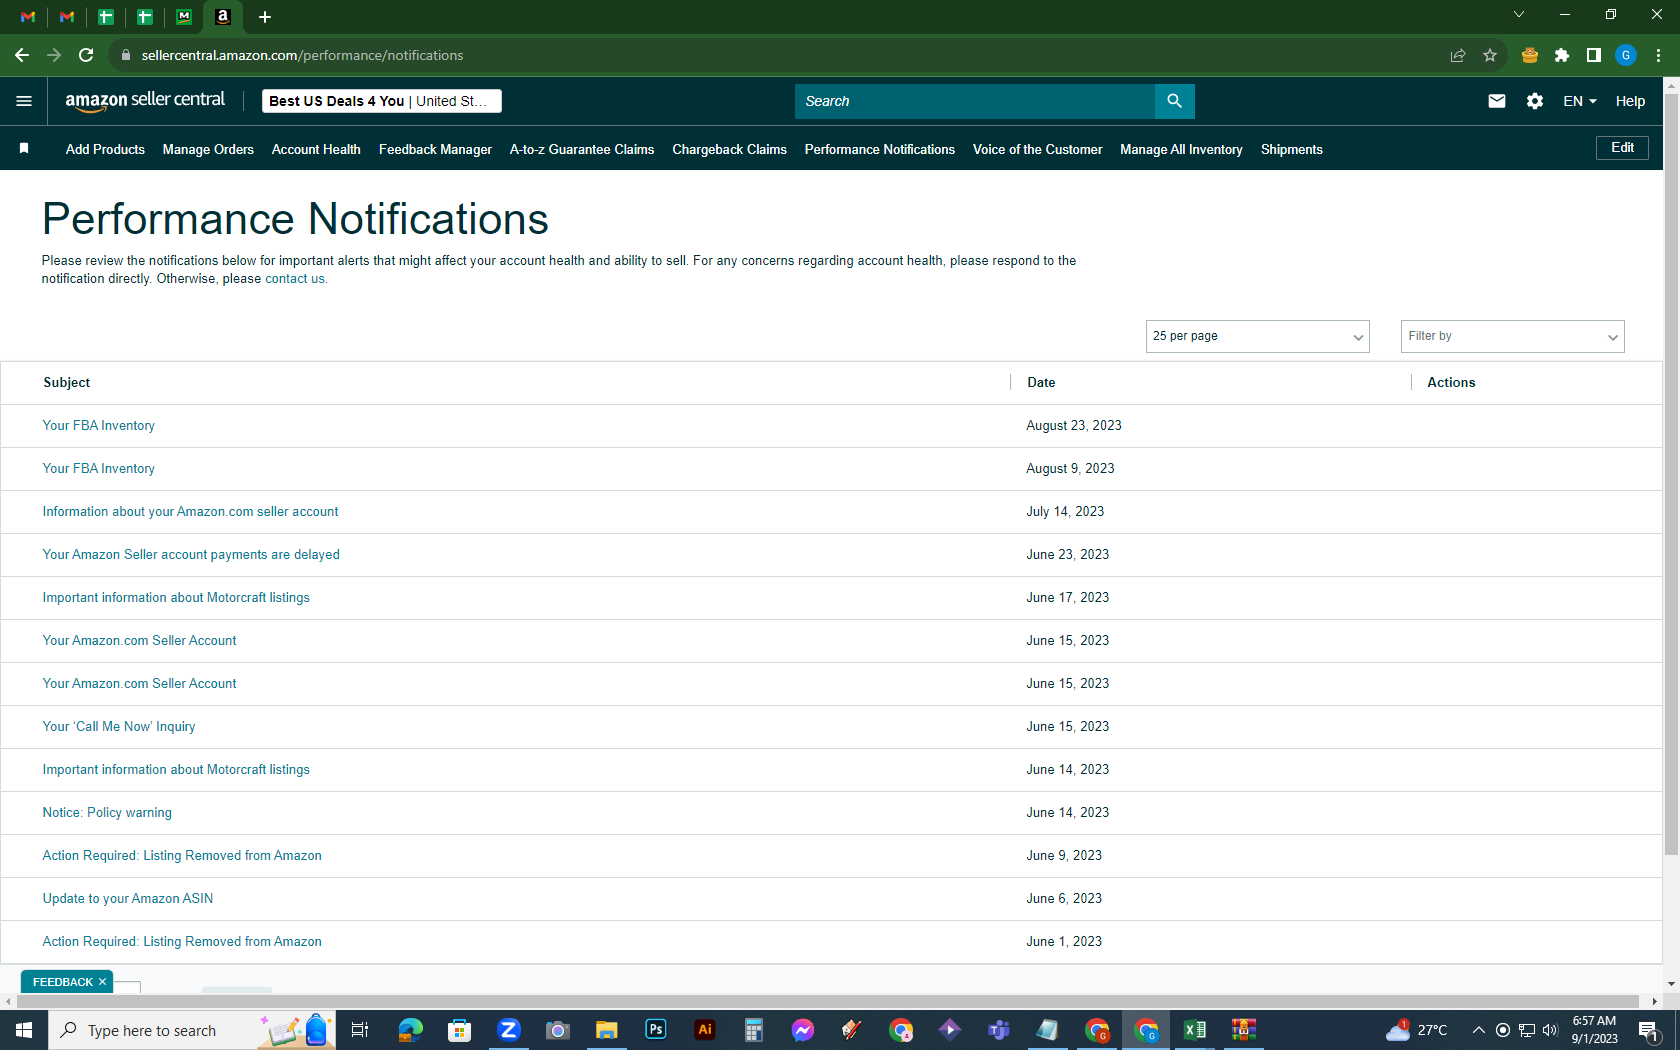Click the horizontal page scrollbar

(826, 1001)
